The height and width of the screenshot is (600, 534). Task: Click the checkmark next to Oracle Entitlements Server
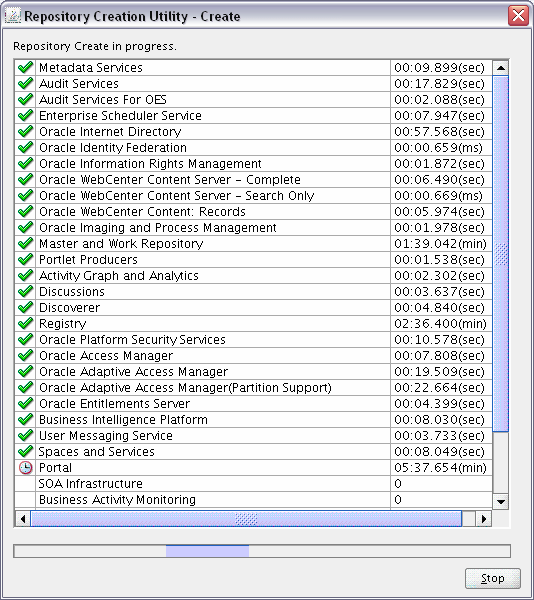tap(25, 404)
